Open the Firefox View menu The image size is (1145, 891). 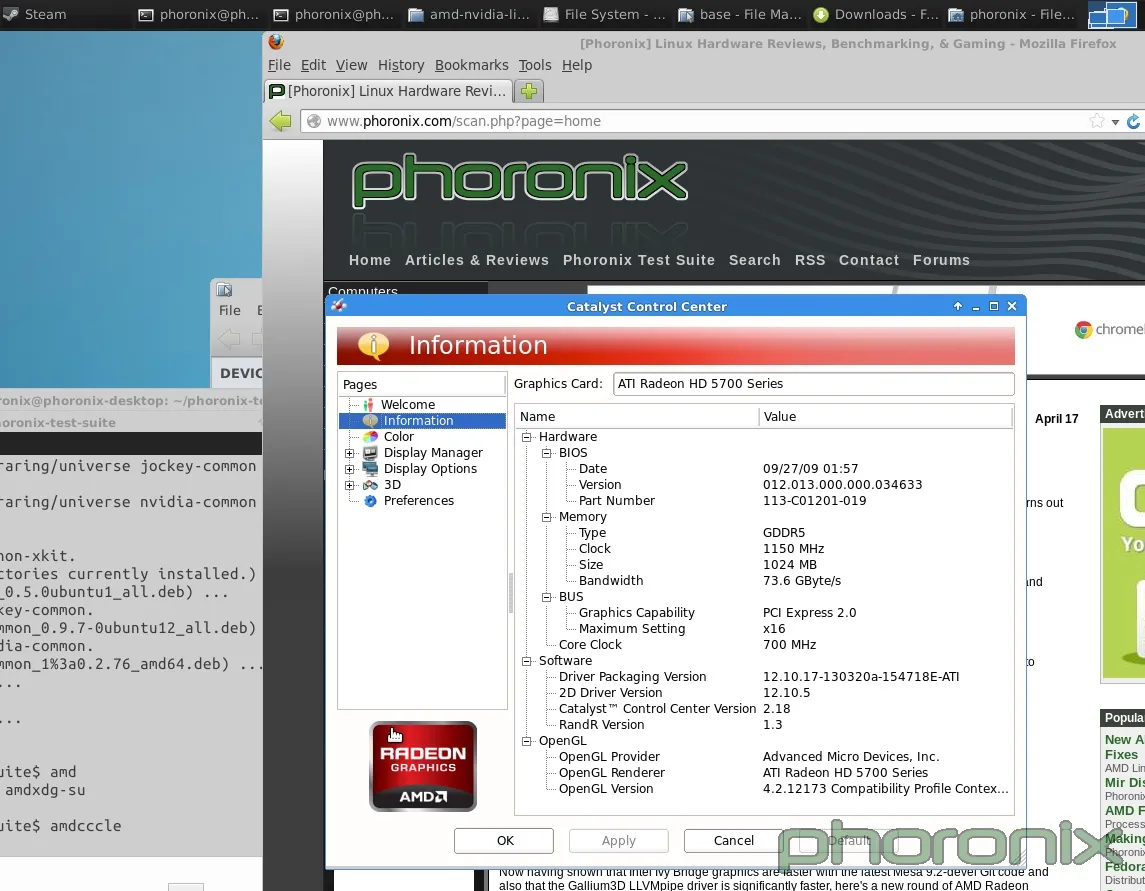pos(351,65)
